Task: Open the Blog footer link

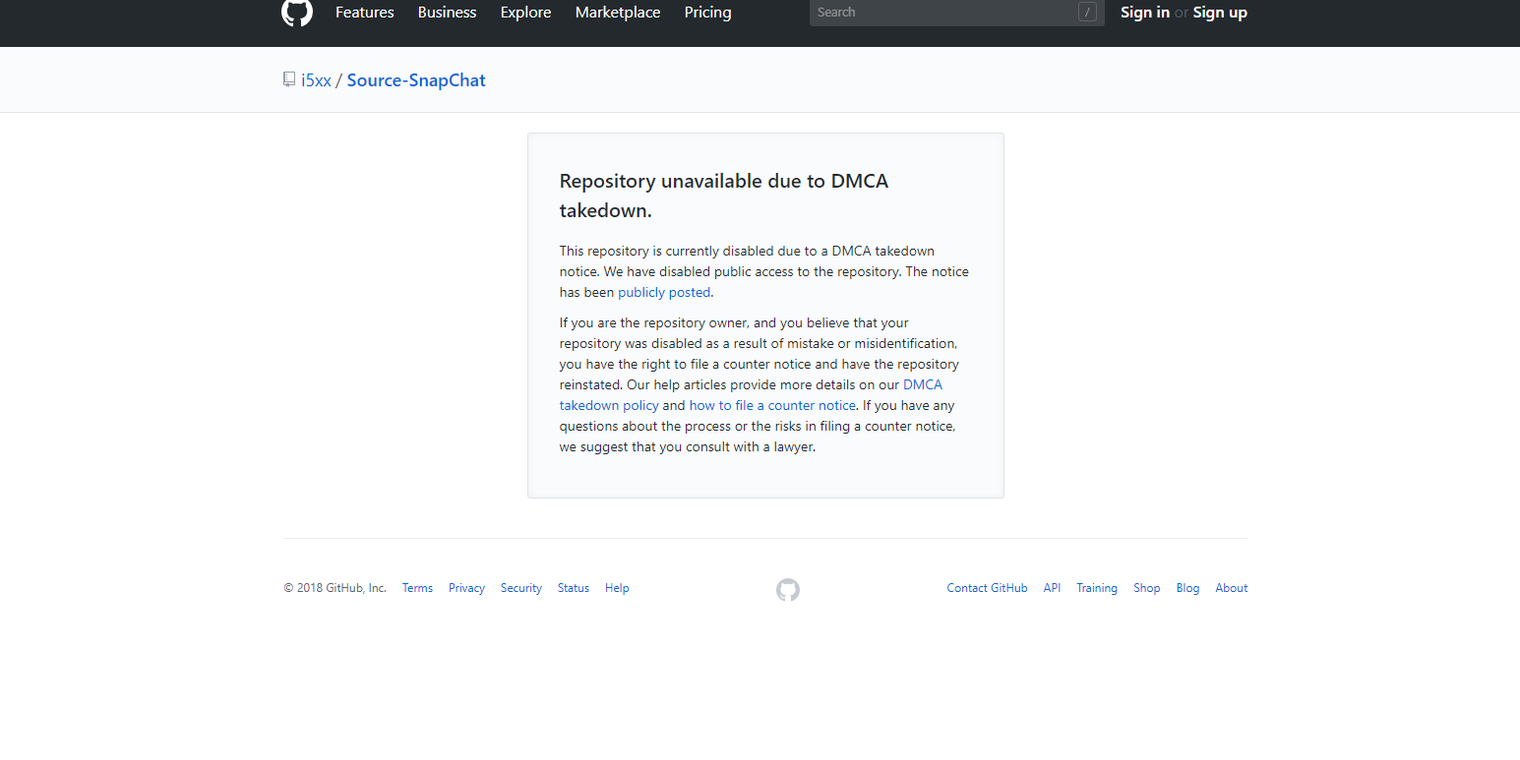Action: pyautogui.click(x=1188, y=588)
